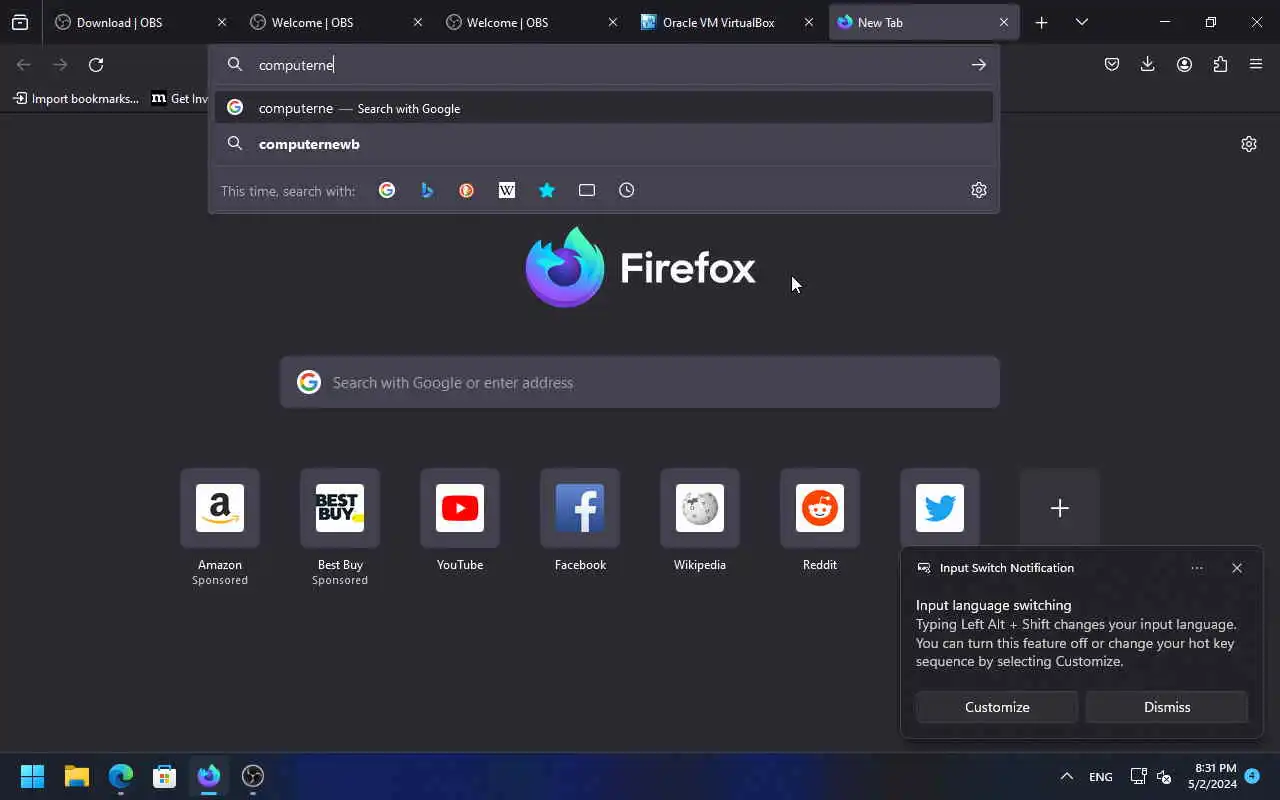The height and width of the screenshot is (800, 1280).
Task: Show hidden system tray icons chevron
Action: [x=1067, y=776]
